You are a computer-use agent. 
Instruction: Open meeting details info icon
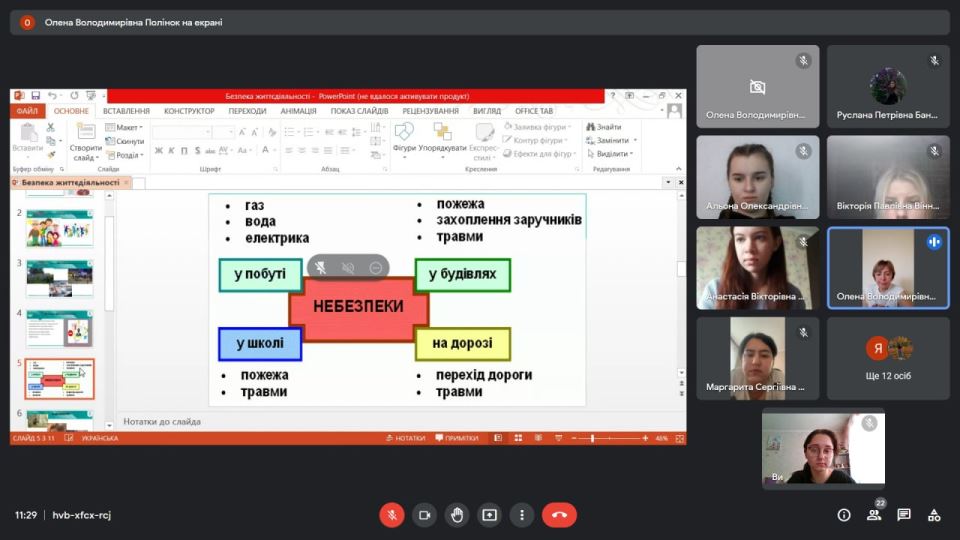pyautogui.click(x=844, y=515)
